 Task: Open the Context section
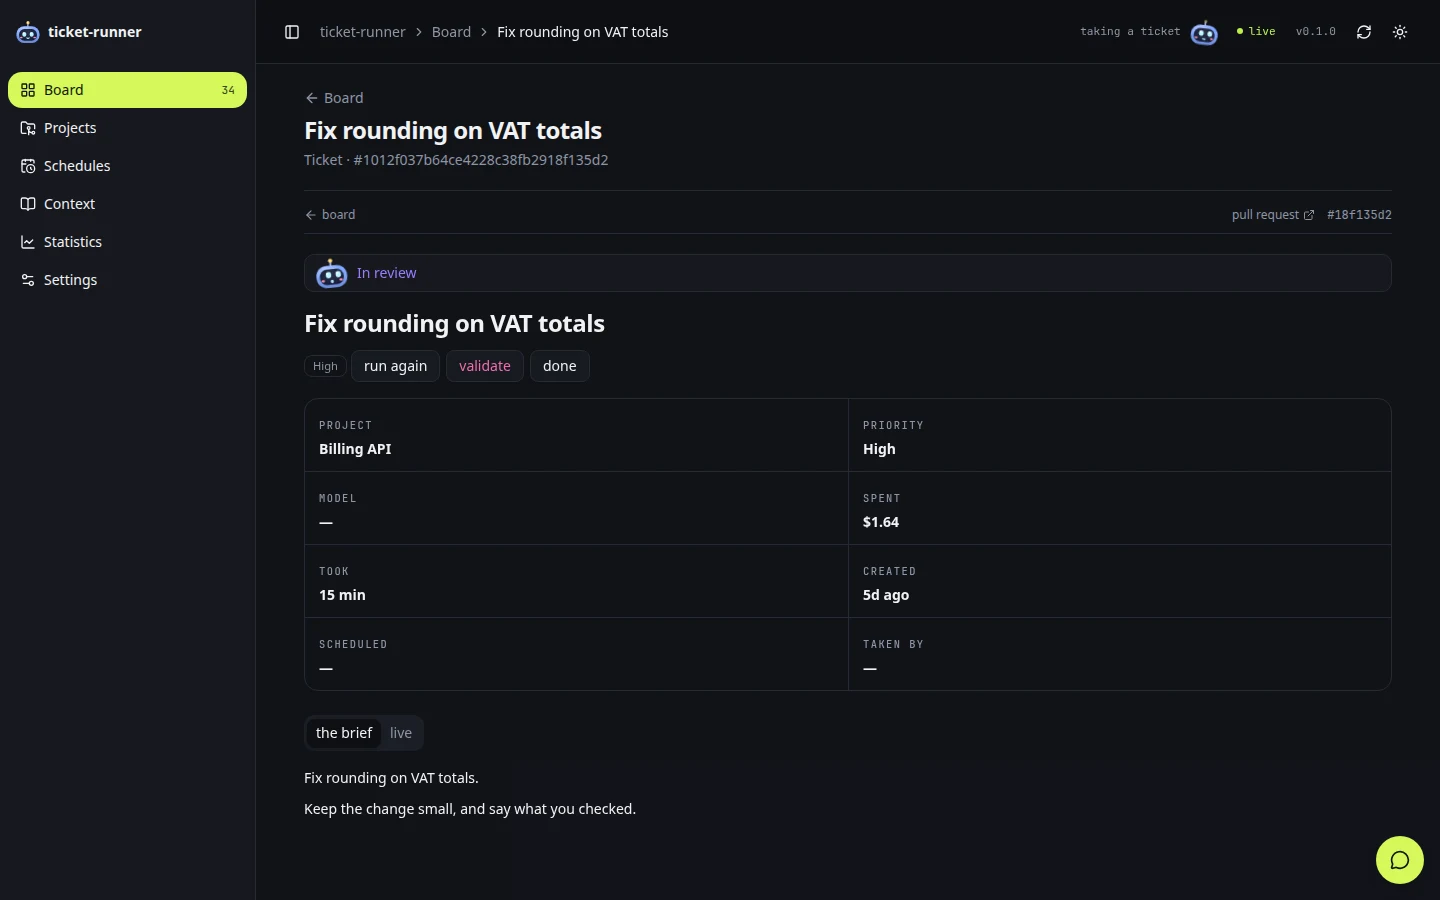(x=127, y=204)
